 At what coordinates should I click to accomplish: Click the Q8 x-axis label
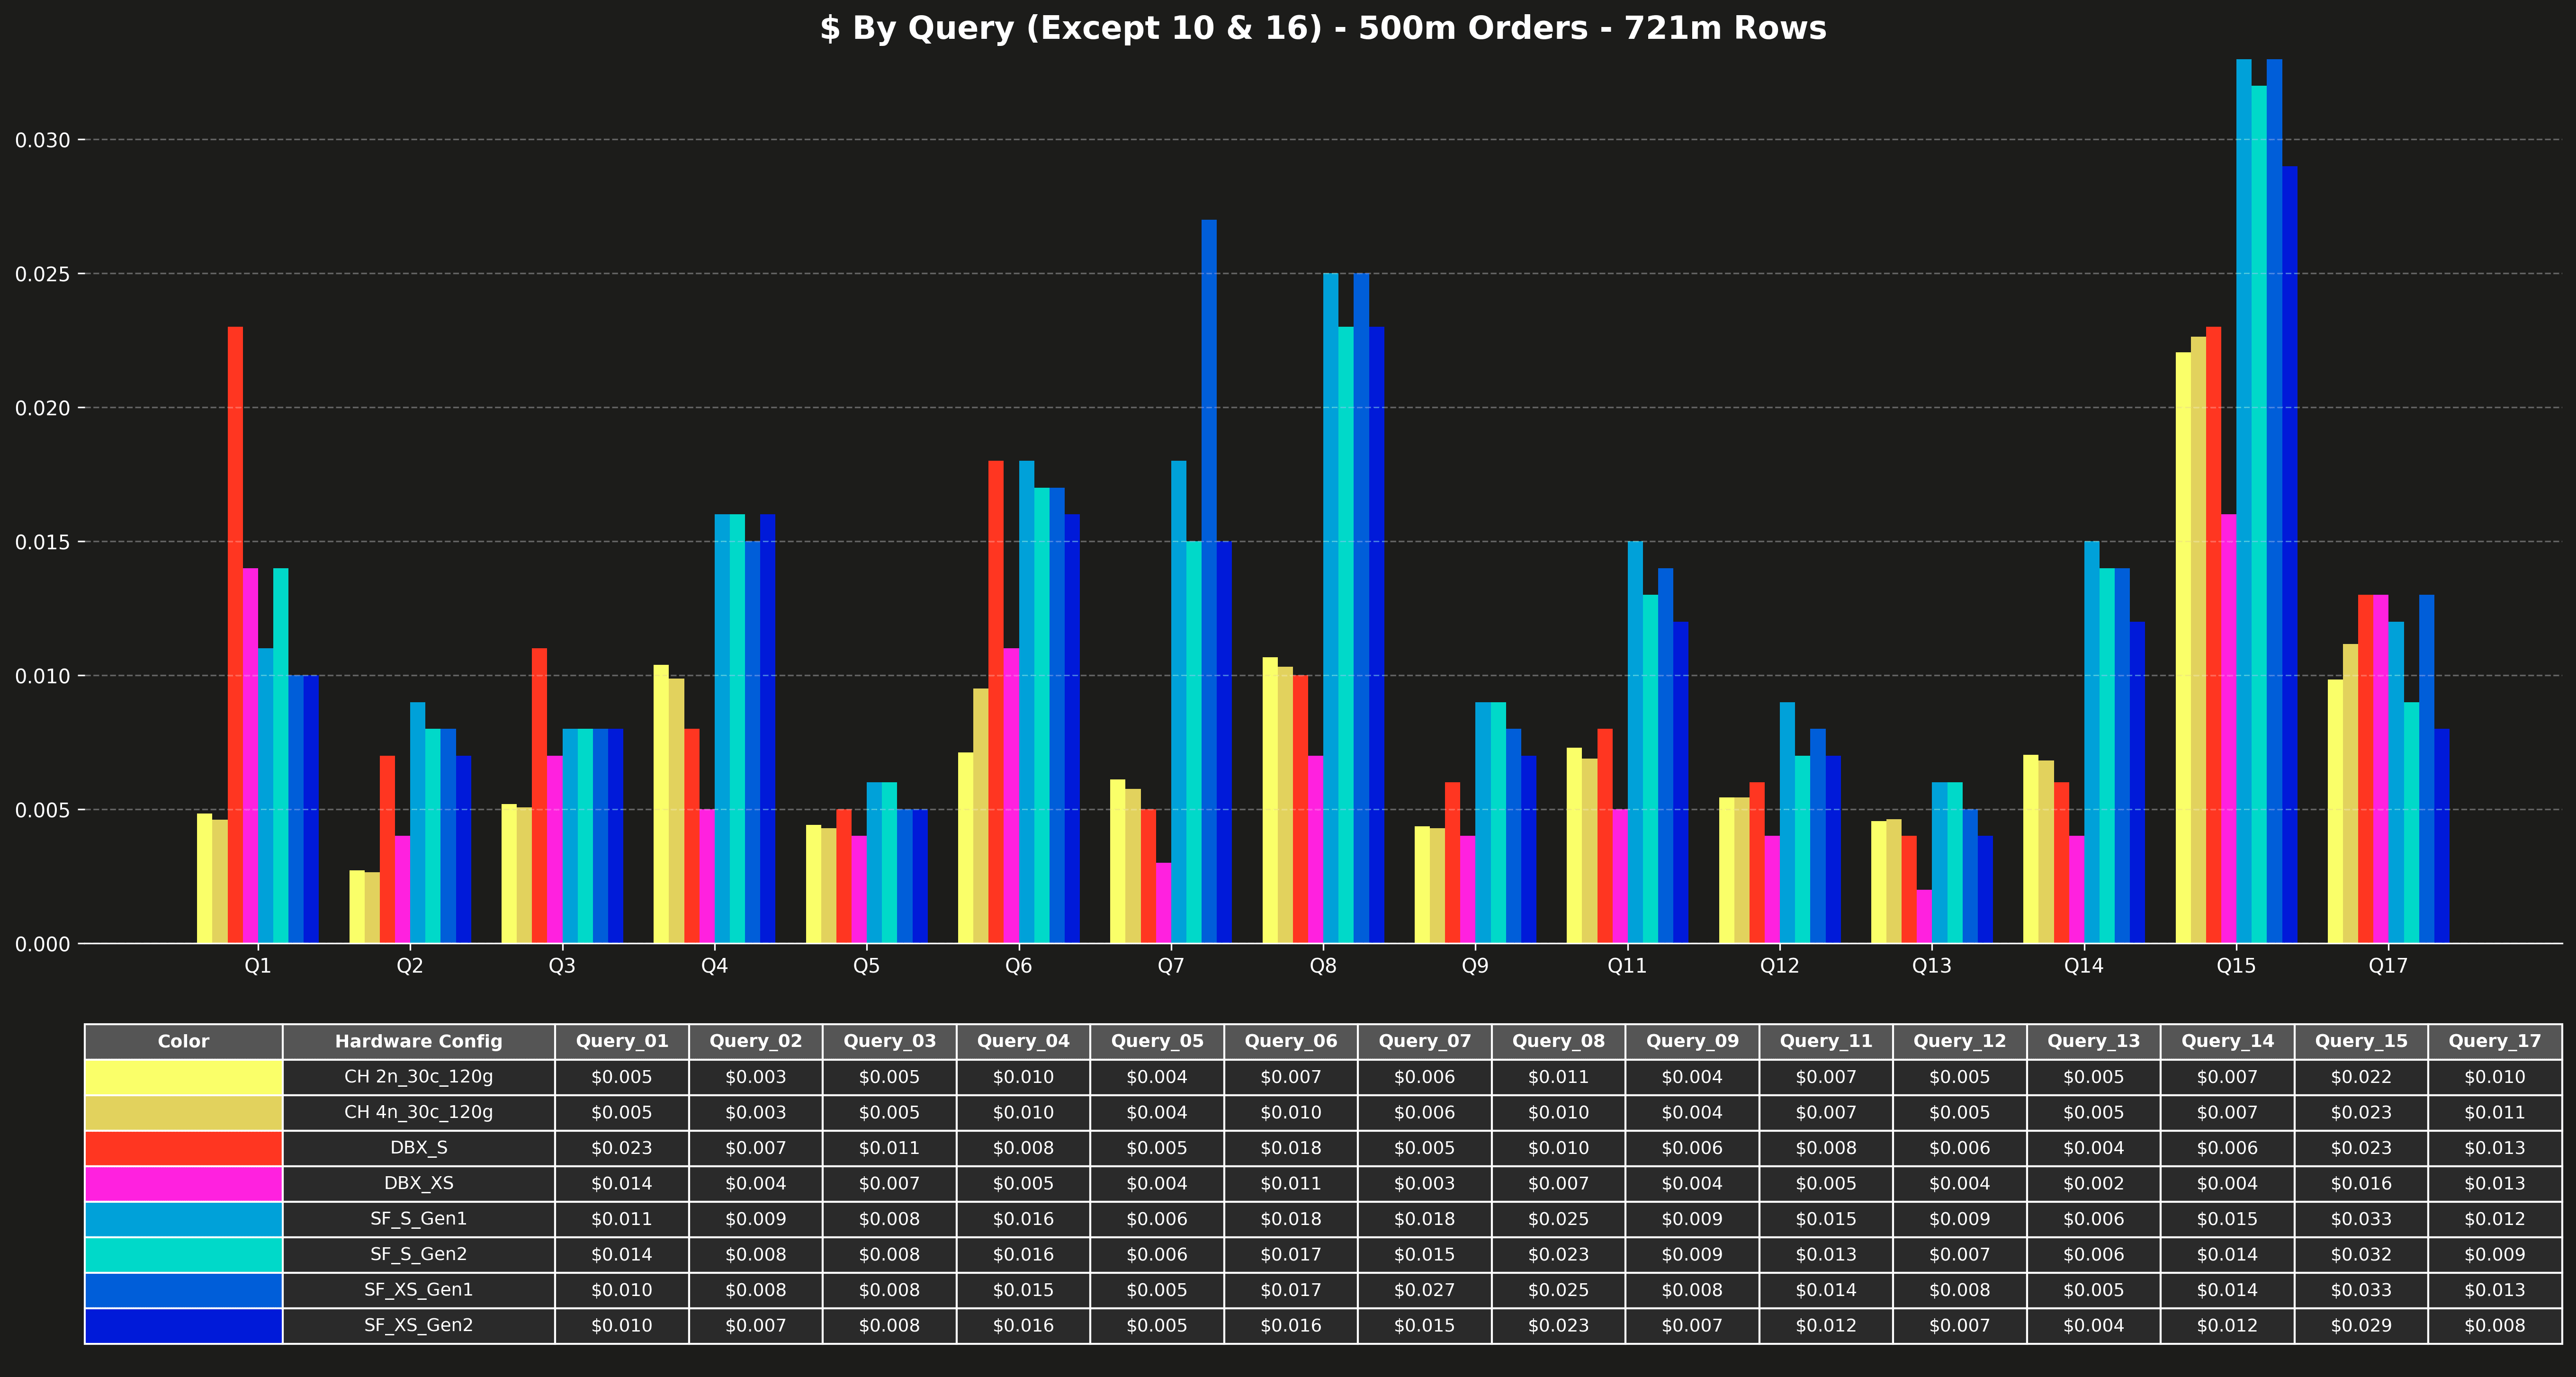point(1322,966)
